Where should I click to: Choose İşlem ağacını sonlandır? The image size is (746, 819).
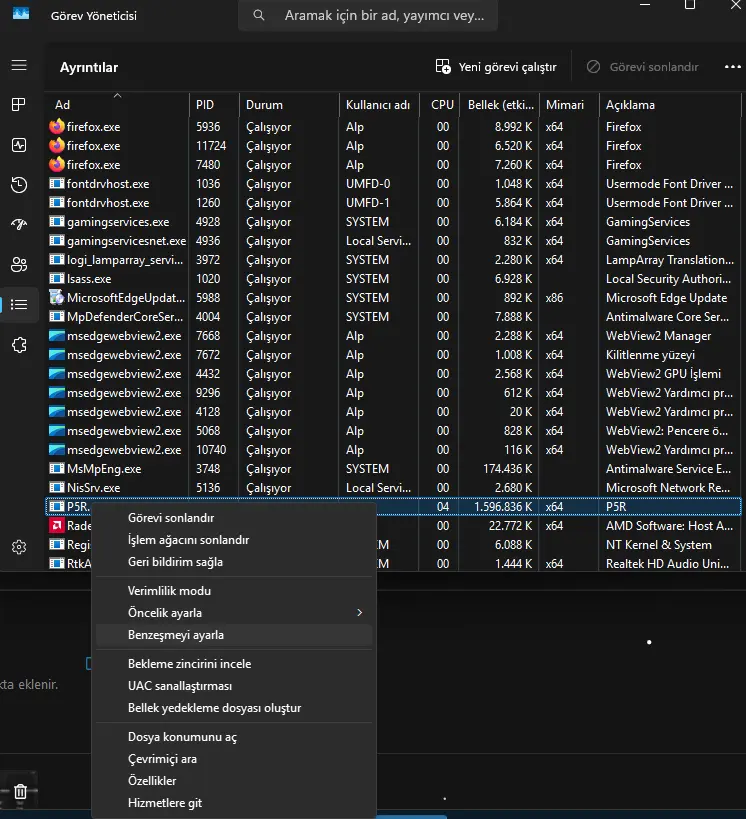tap(234, 540)
